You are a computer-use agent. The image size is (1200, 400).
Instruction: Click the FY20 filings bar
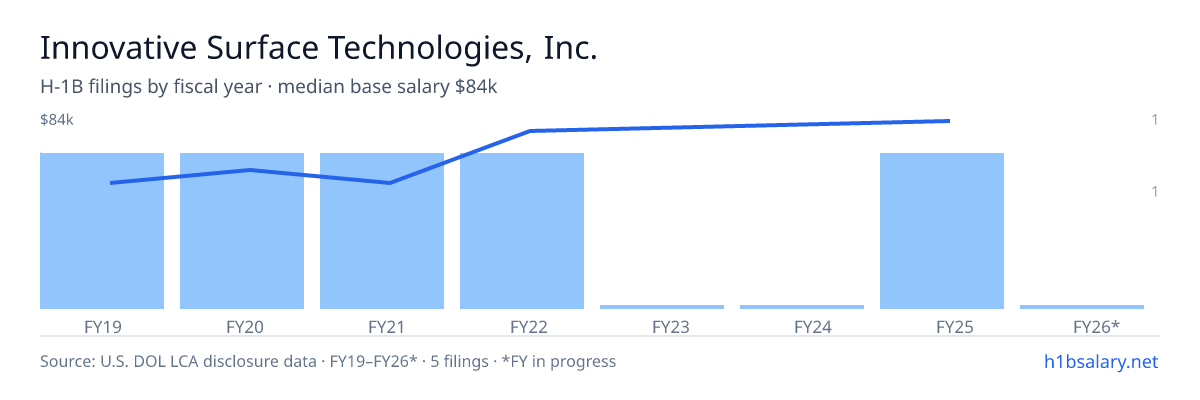242,231
